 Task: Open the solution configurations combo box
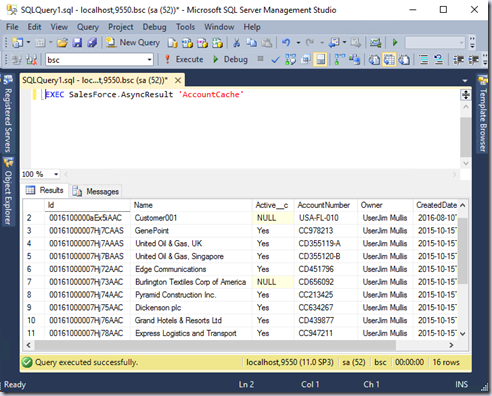pyautogui.click(x=435, y=43)
